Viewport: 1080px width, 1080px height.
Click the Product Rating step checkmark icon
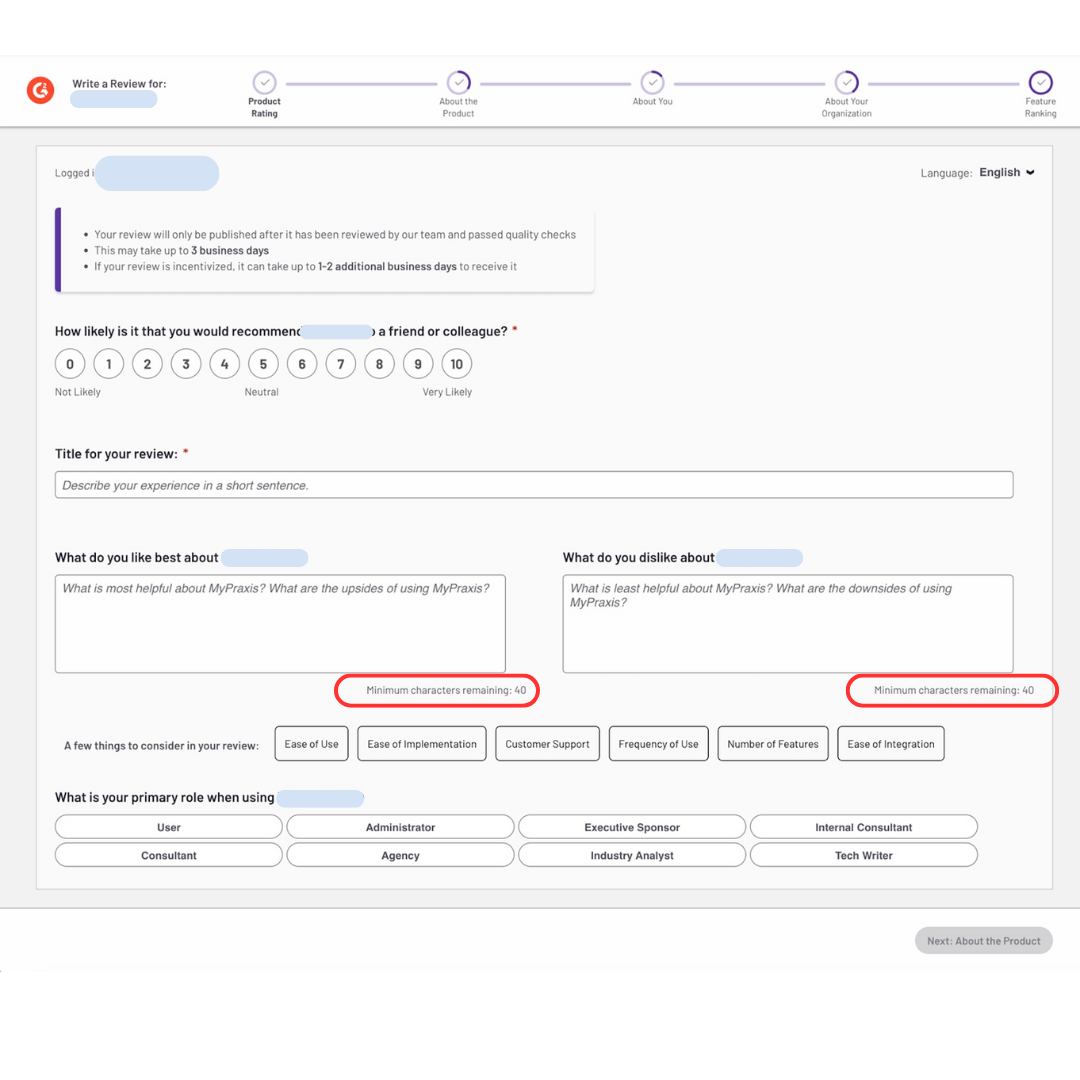click(x=264, y=82)
